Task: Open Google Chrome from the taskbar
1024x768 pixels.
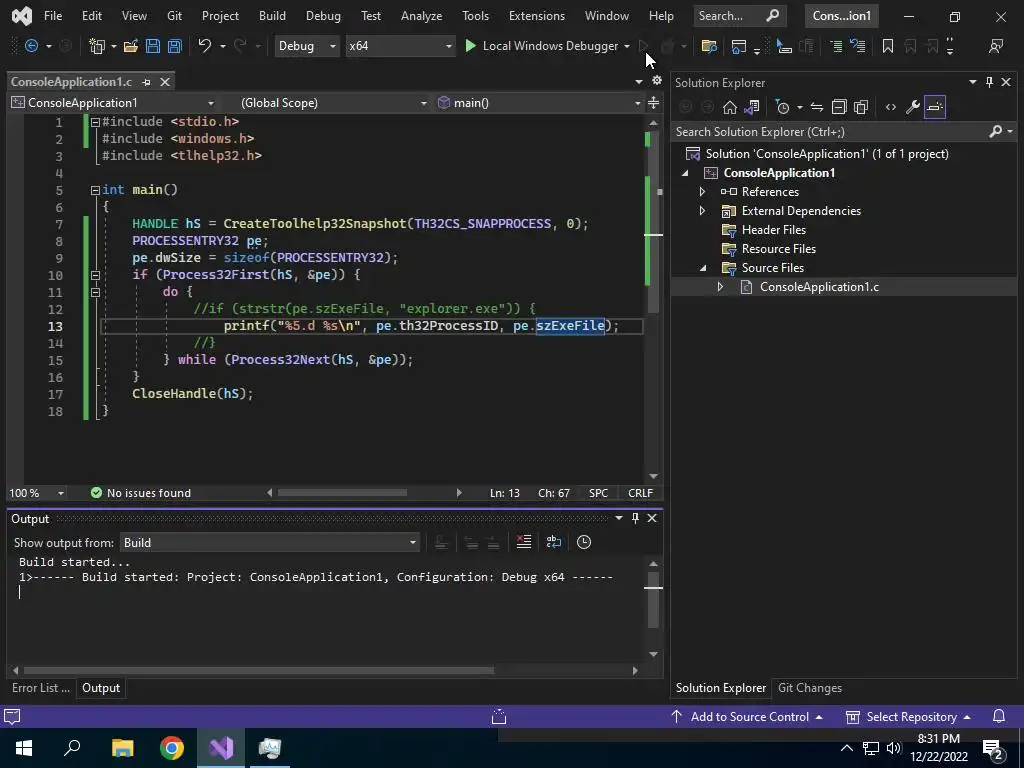Action: pos(172,748)
